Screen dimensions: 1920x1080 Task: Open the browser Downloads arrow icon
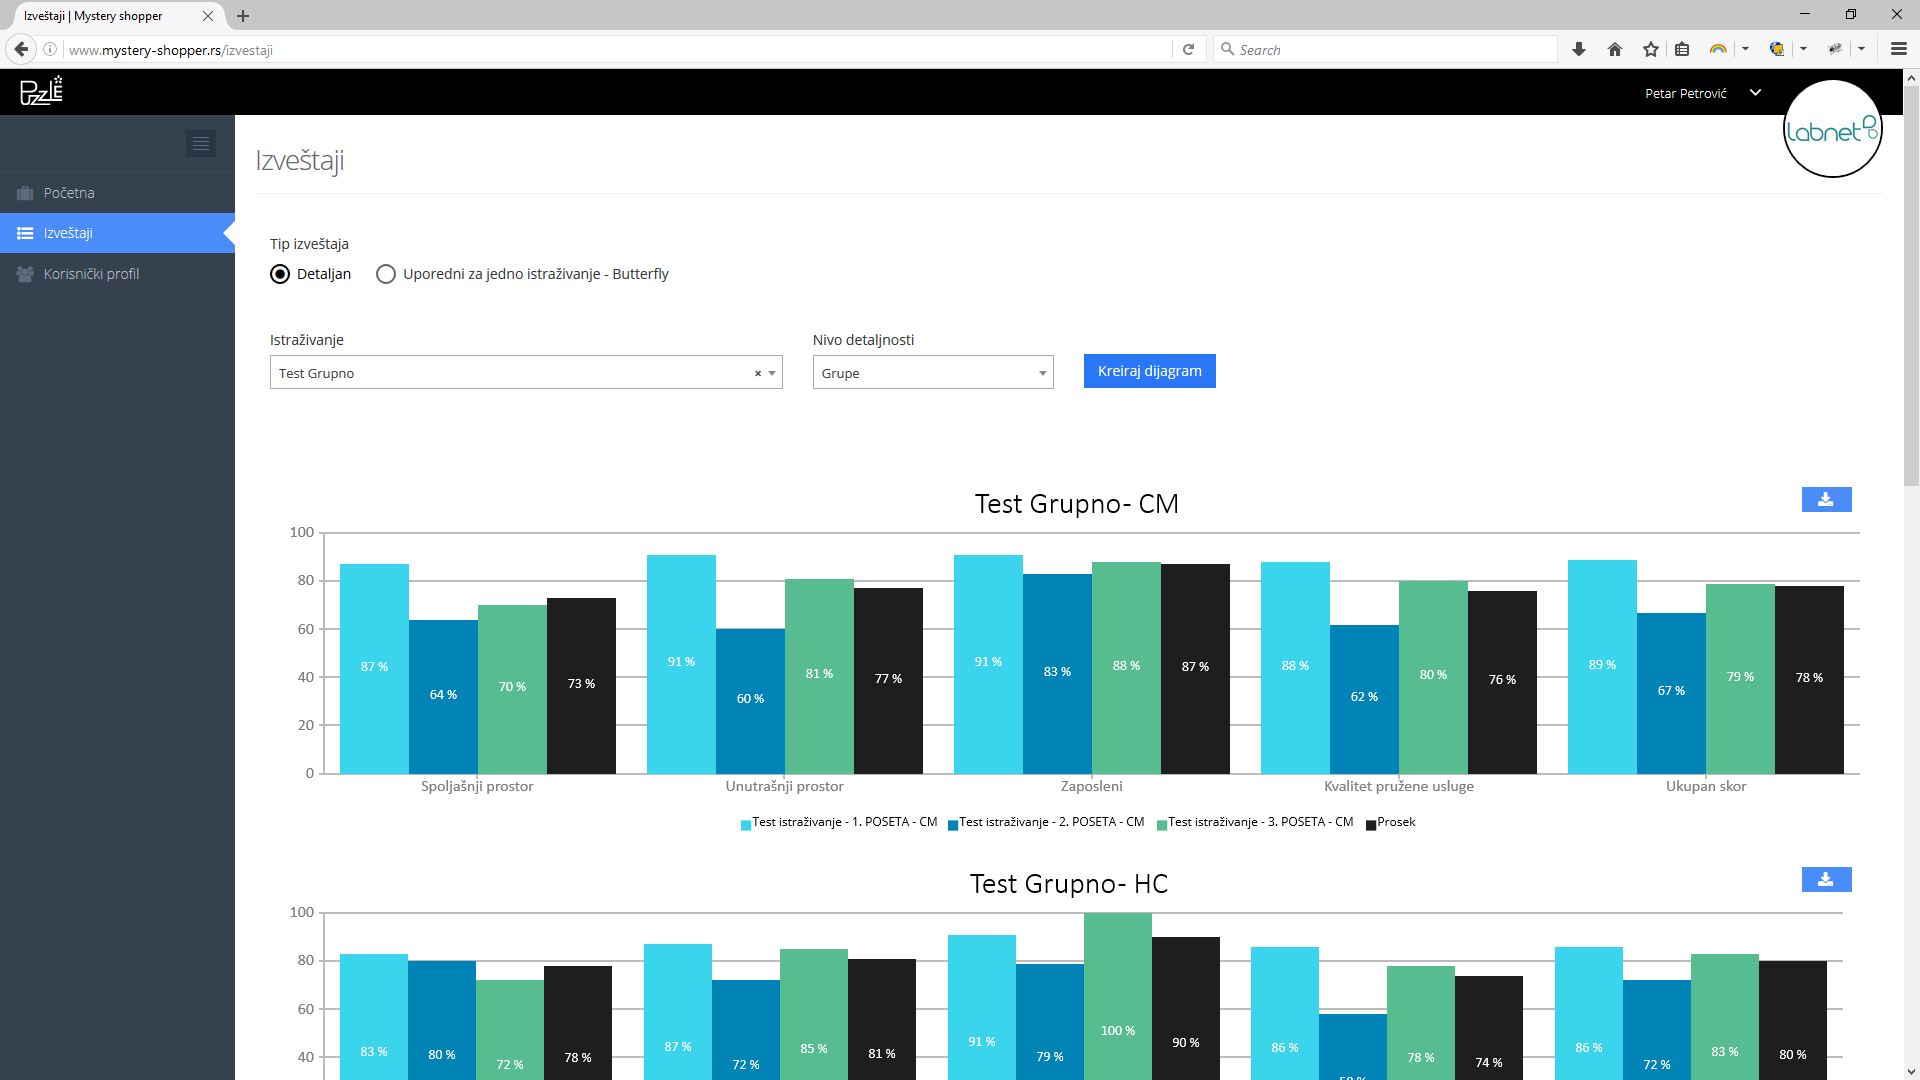click(1579, 49)
